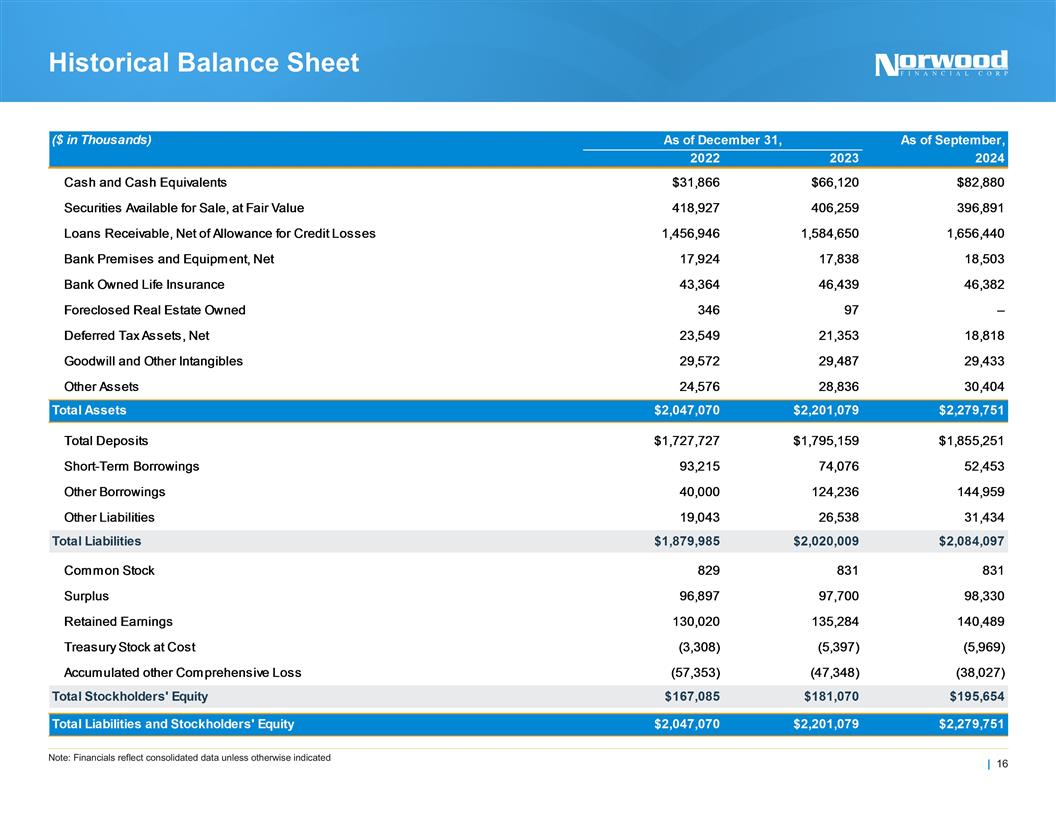
Task: Select the Goodwill and Other Intangibles label
Action: (x=153, y=361)
